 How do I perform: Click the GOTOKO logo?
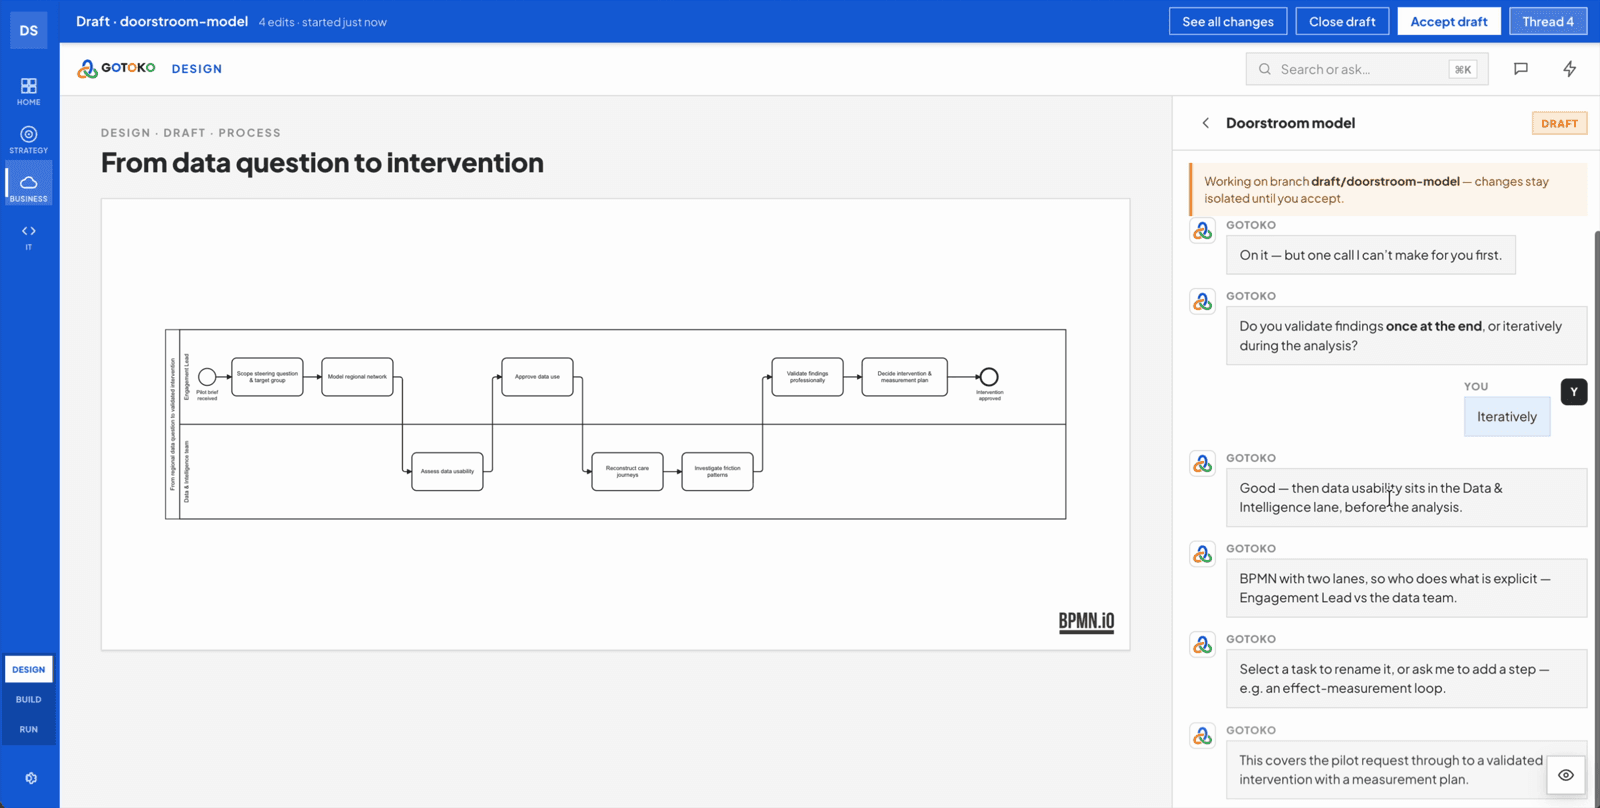click(116, 68)
